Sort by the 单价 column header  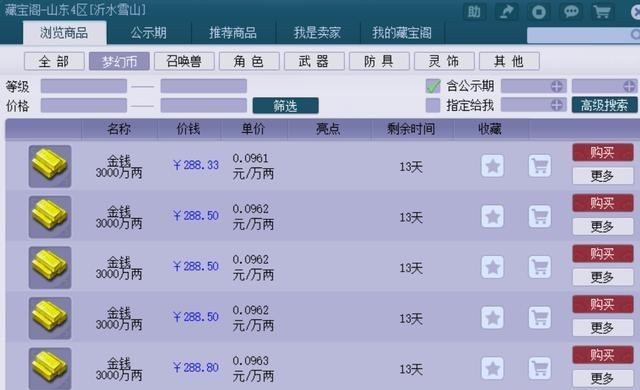pos(253,129)
